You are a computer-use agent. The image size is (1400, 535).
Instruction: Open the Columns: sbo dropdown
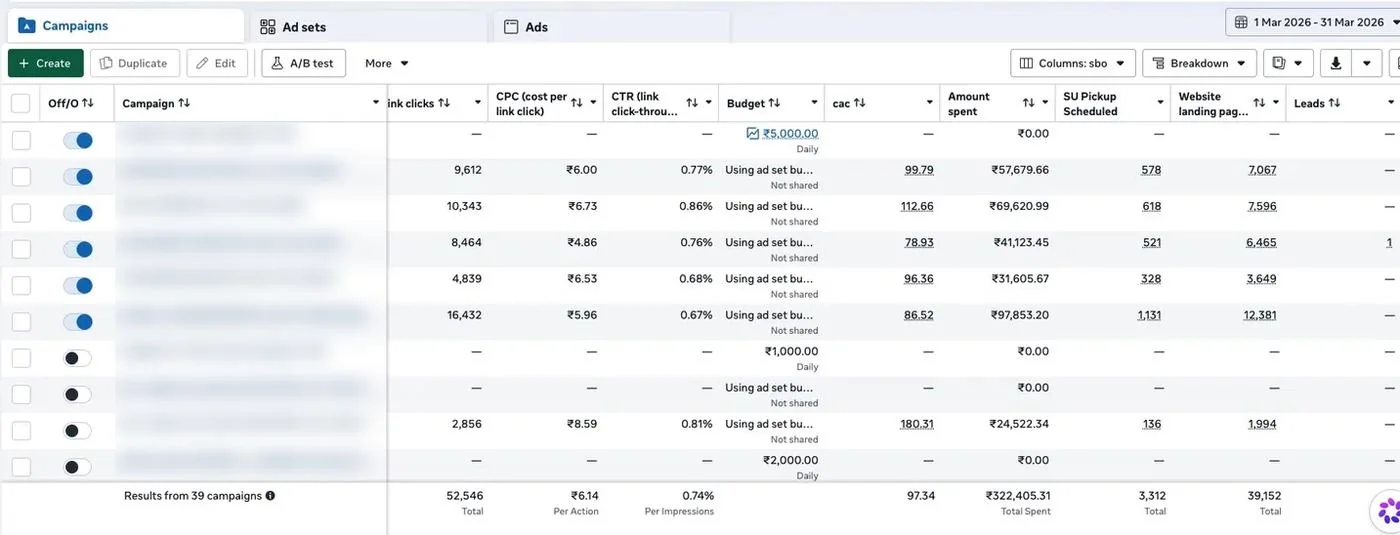[1073, 63]
